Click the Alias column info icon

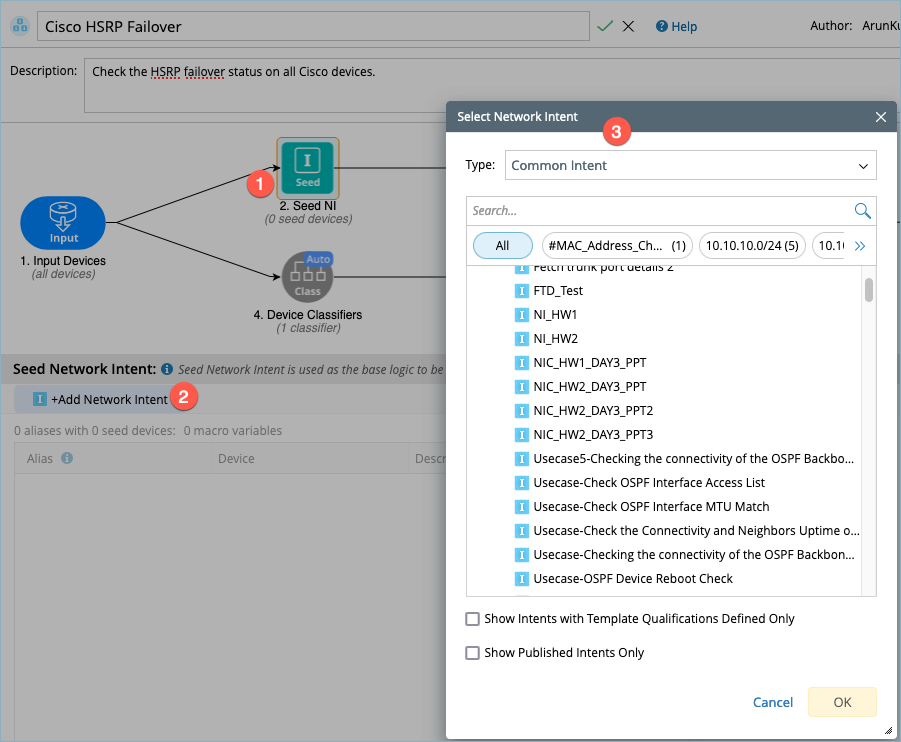click(x=67, y=458)
